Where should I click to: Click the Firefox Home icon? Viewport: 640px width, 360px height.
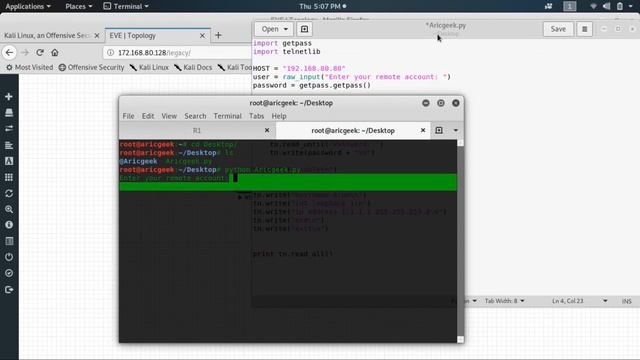(x=55, y=52)
